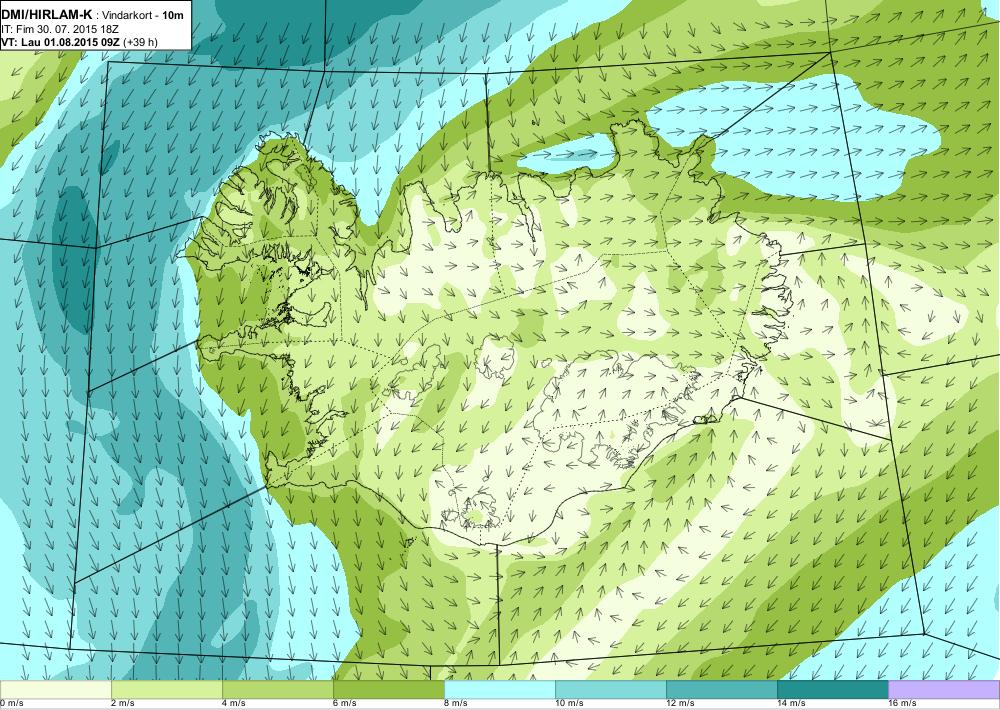Click the "VT: Lau 01.08.2015 09Z" valid time
Viewport: 1000px width, 710px height.
pyautogui.click(x=61, y=42)
